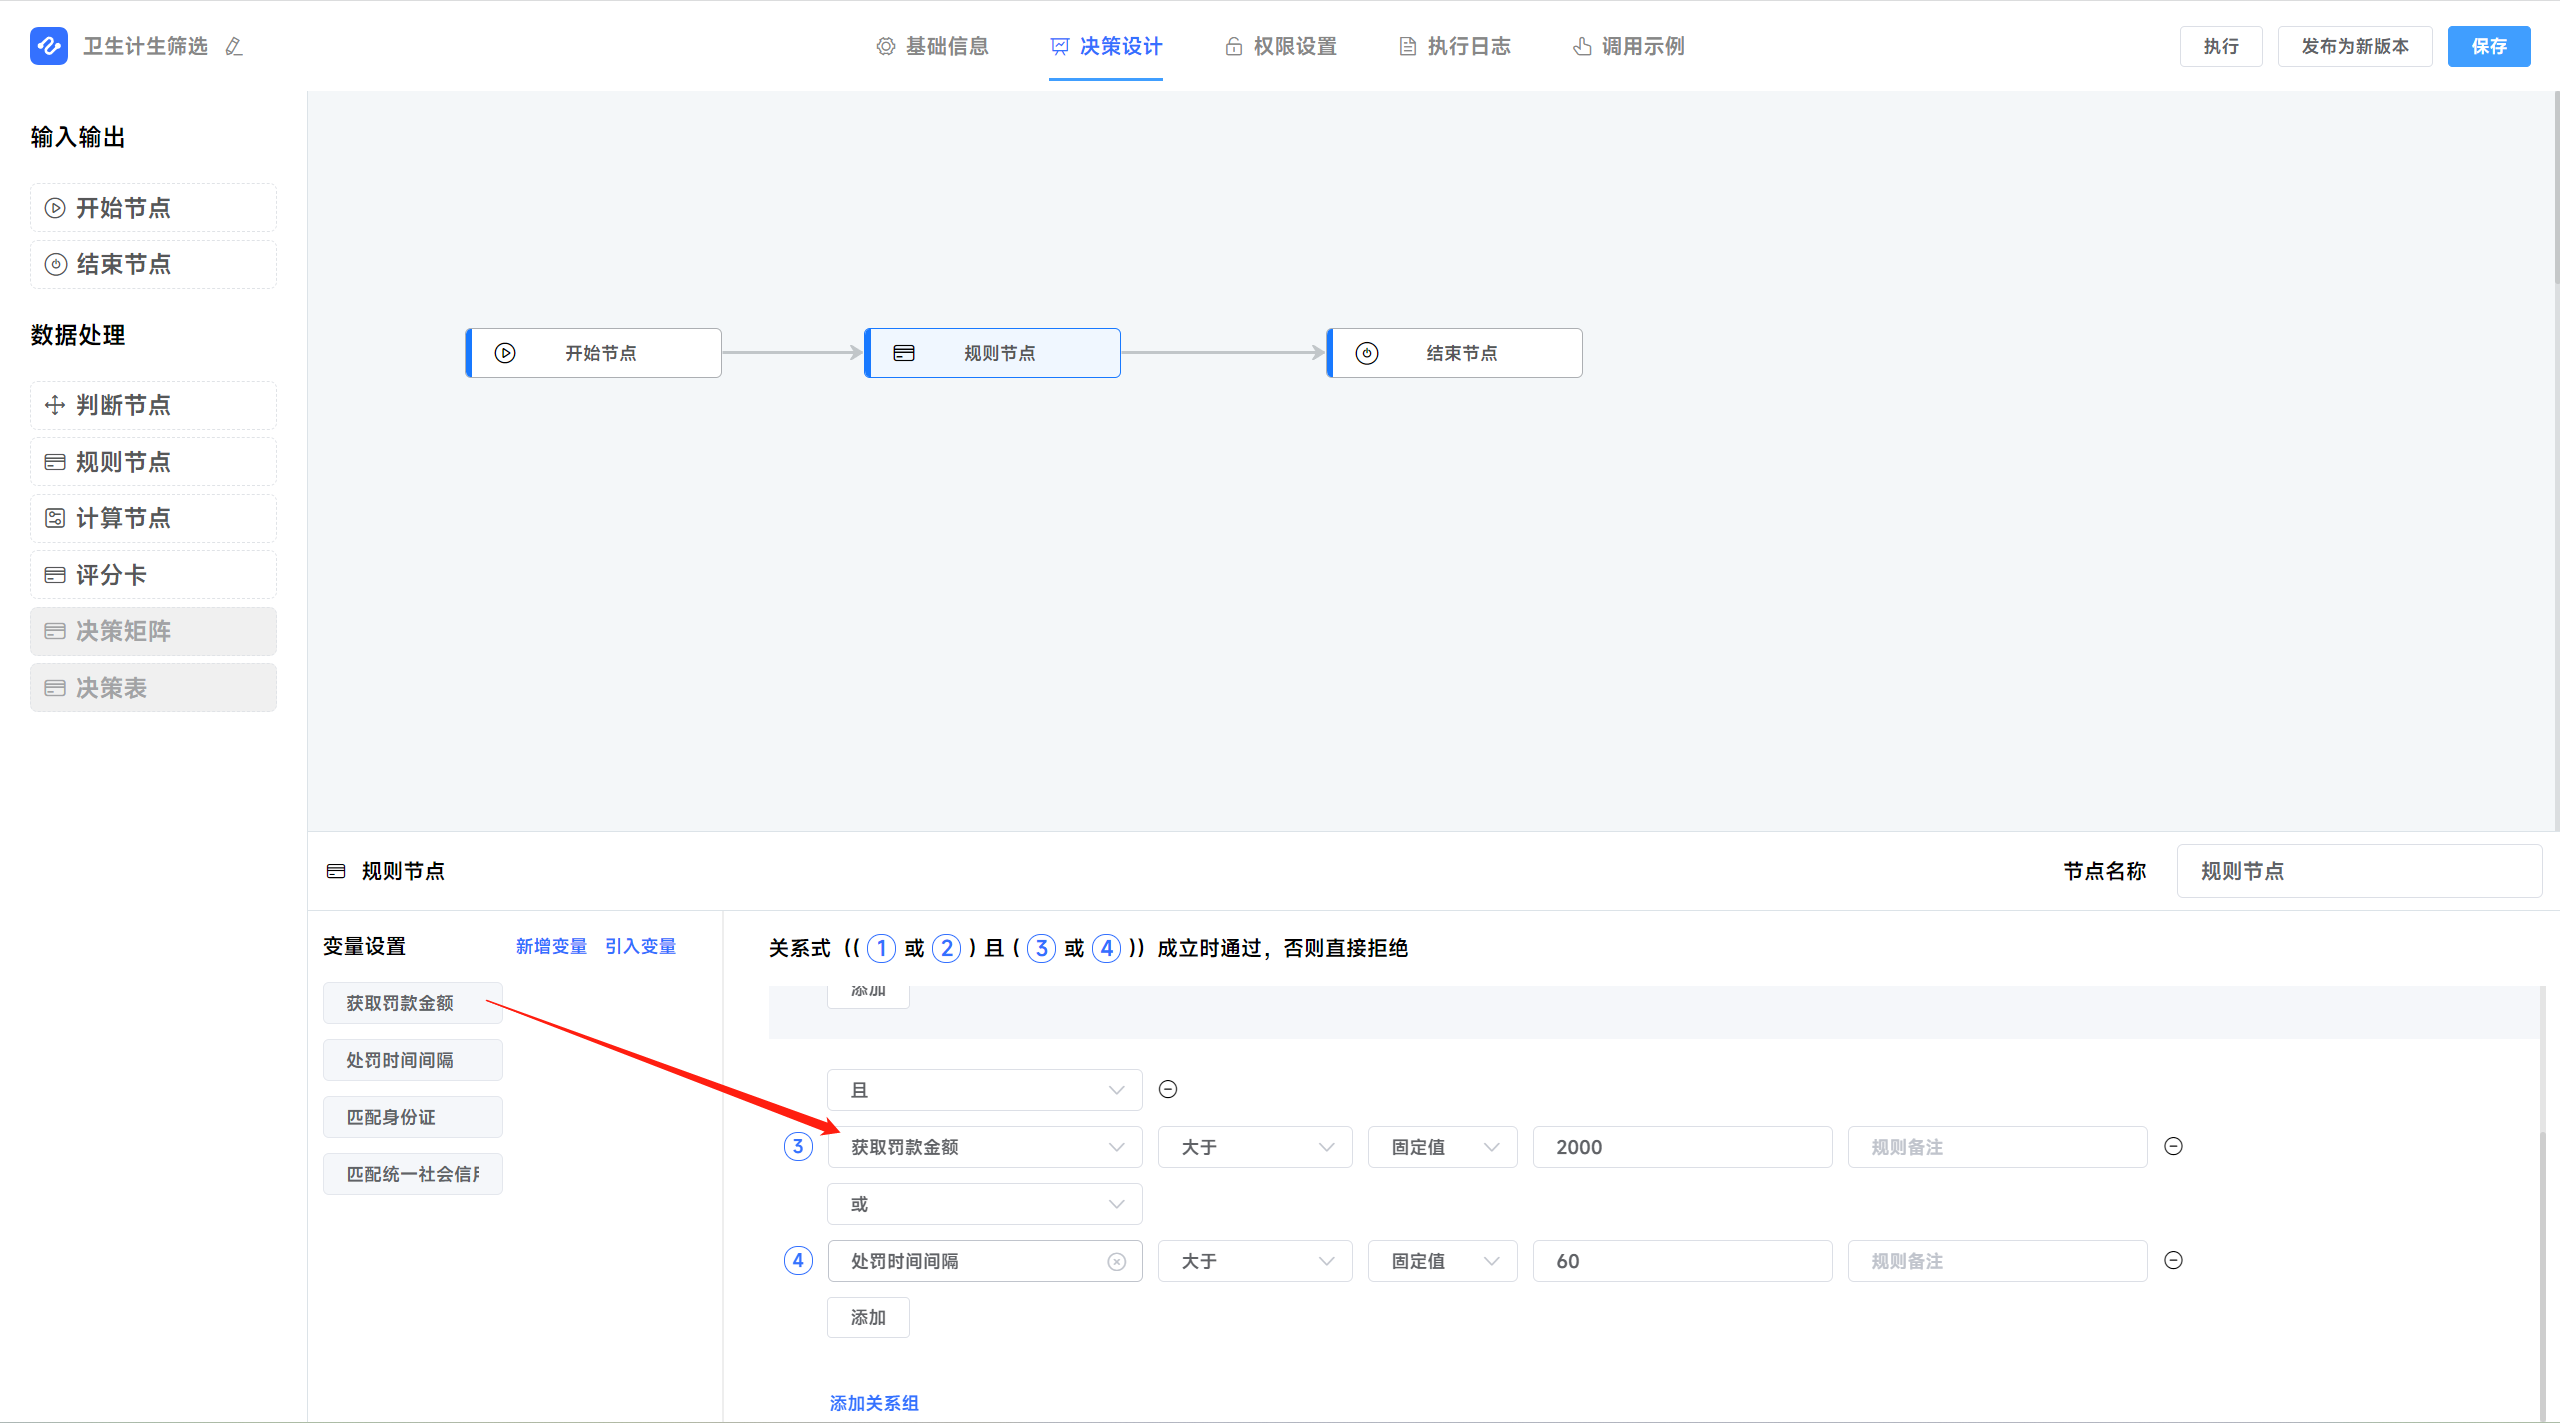This screenshot has width=2560, height=1423.
Task: Click the app logo icon
Action: coord(49,46)
